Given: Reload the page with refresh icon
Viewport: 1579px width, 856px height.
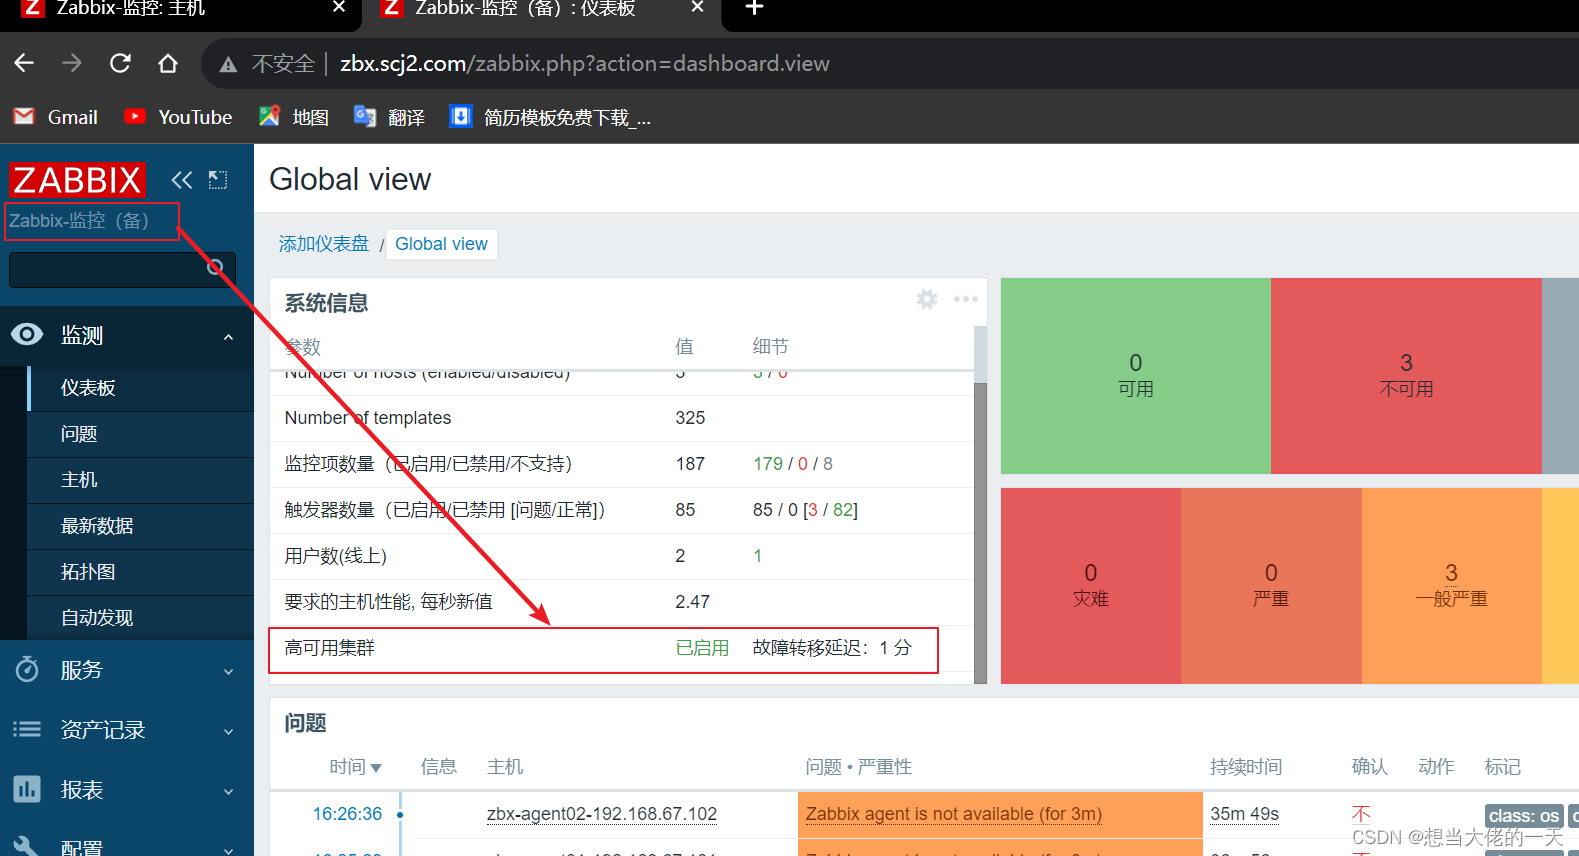Looking at the screenshot, I should click(x=120, y=64).
